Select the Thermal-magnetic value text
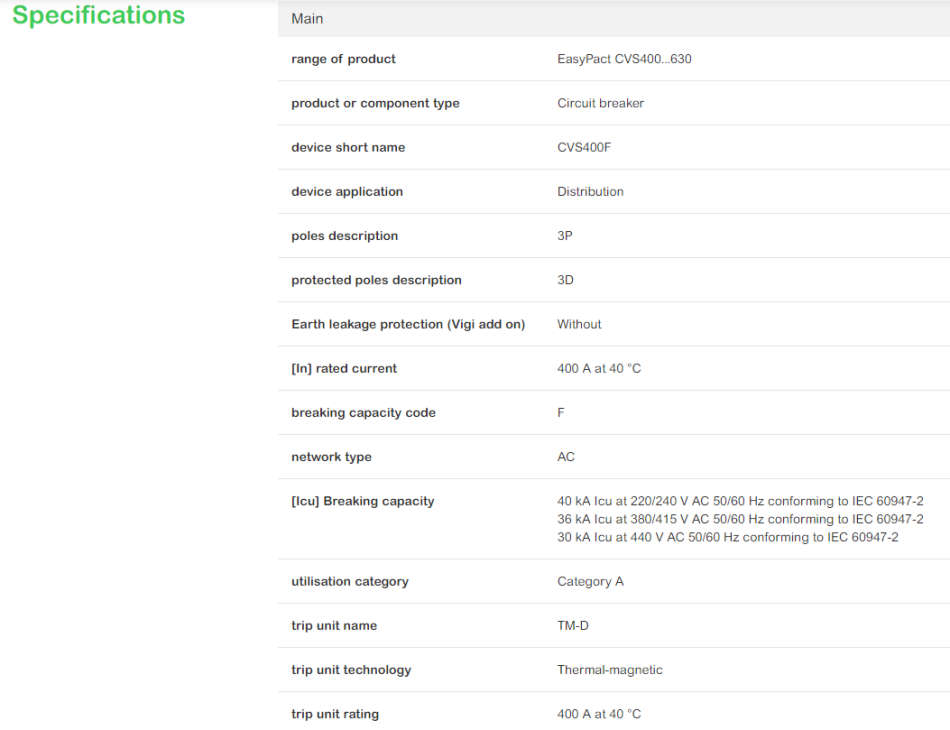Screen dimensions: 950x730 click(609, 670)
